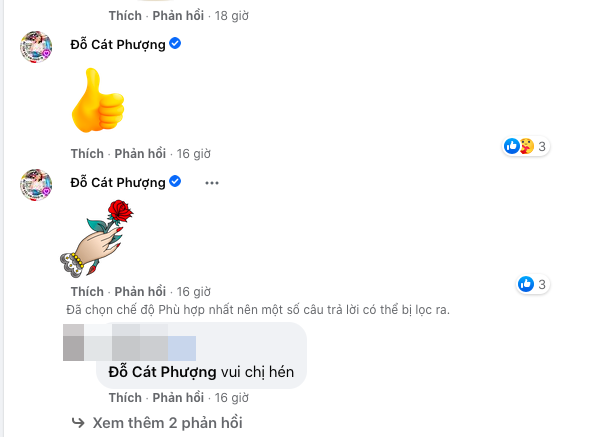Image resolution: width=594 pixels, height=437 pixels.
Task: Open reactions count on the thumbs-up comment
Action: click(x=526, y=146)
